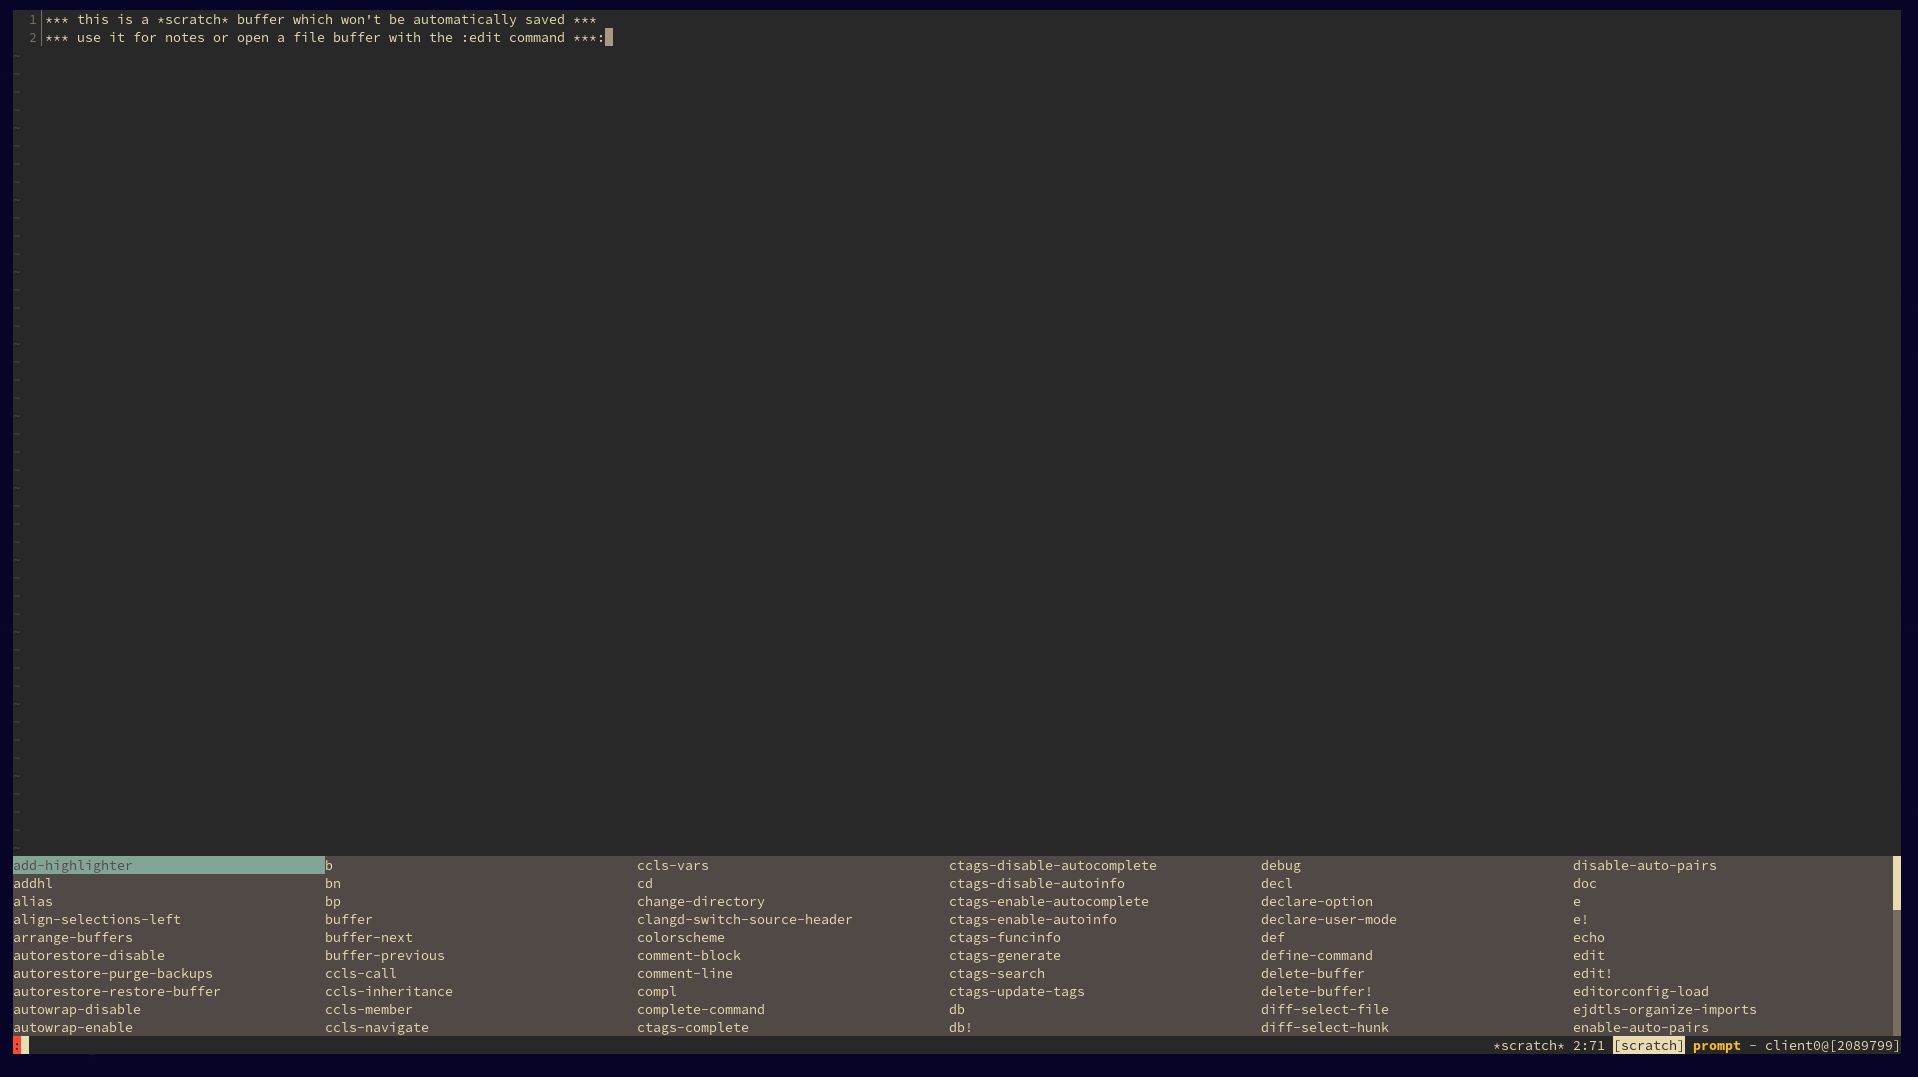Select the editorconfig-load command
The height and width of the screenshot is (1077, 1918).
(x=1640, y=991)
